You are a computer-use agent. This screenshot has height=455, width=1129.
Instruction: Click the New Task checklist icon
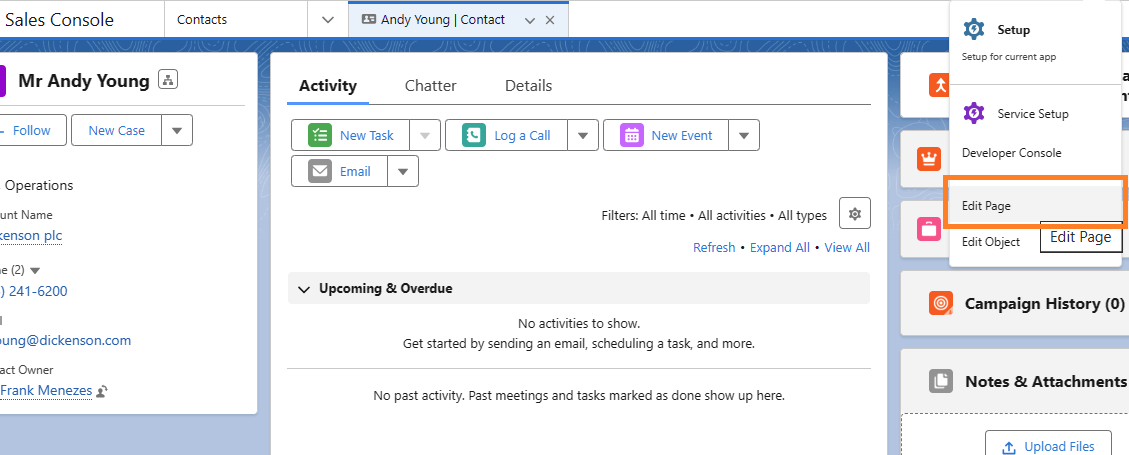click(319, 135)
